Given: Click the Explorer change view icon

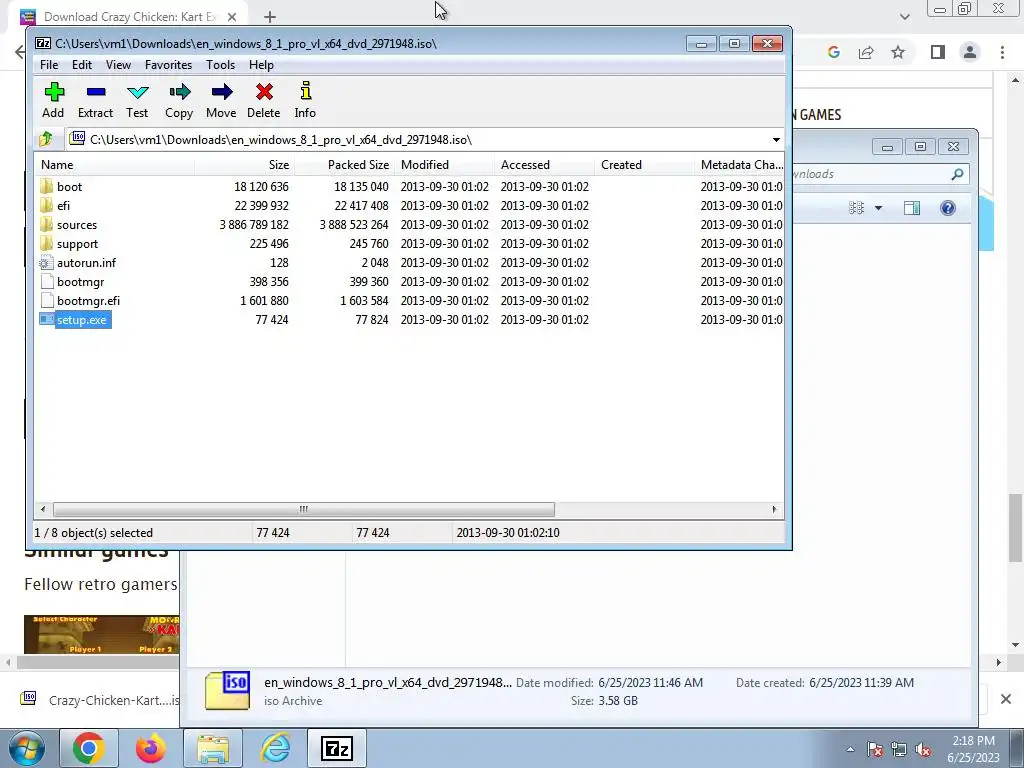Looking at the screenshot, I should [856, 208].
